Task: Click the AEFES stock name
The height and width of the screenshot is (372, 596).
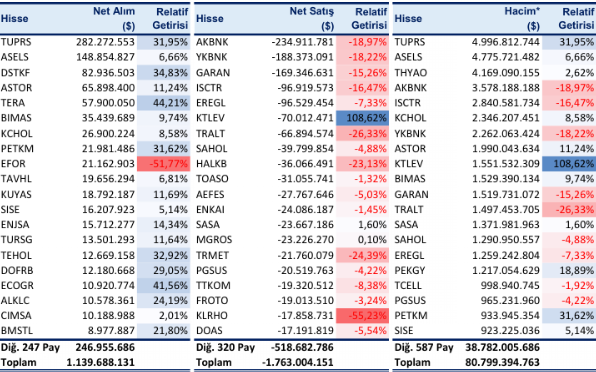Action: pos(210,194)
